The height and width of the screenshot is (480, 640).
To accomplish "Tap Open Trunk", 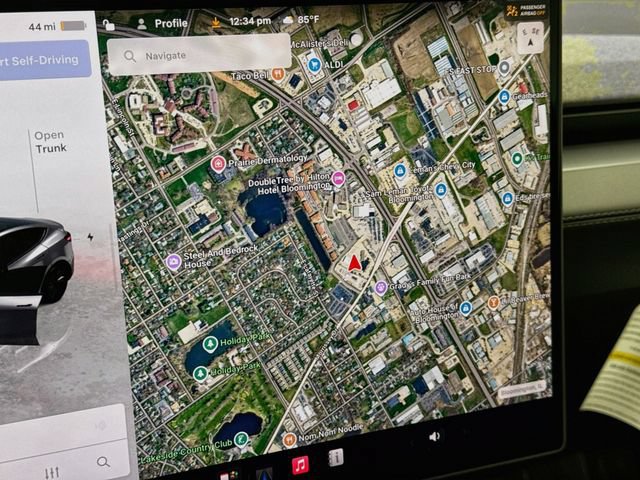I will click(50, 142).
